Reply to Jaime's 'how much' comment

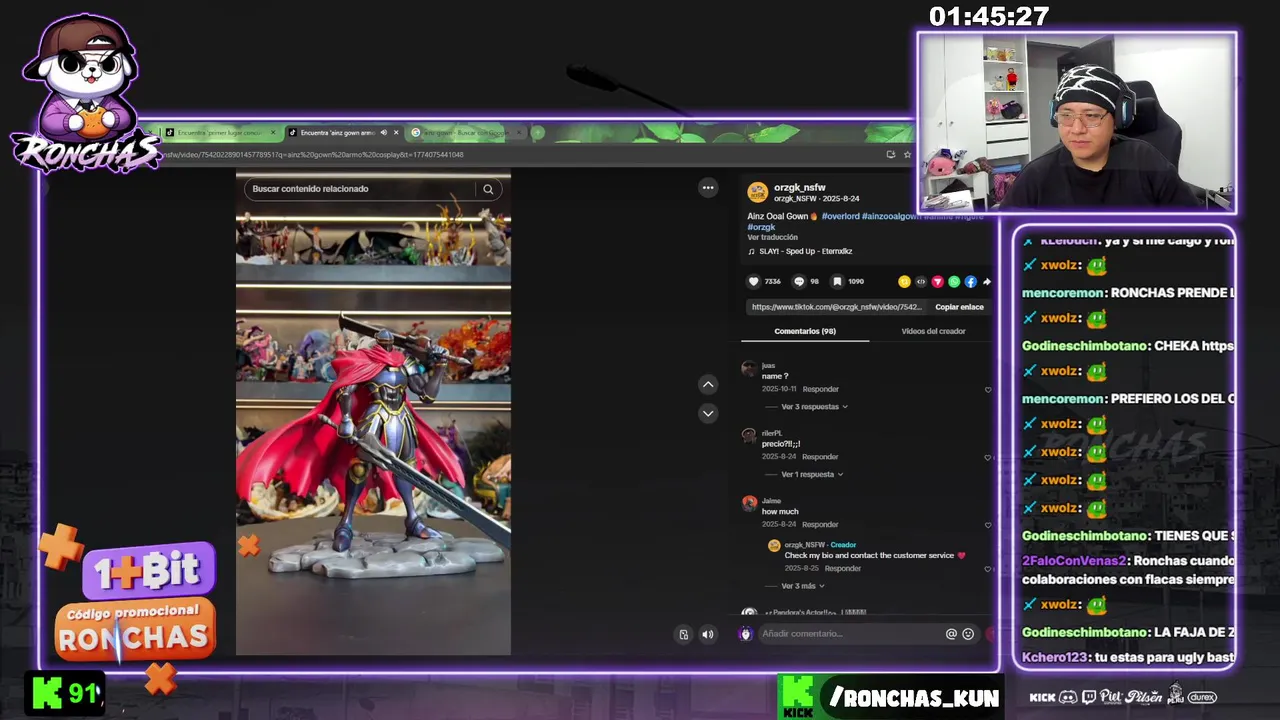point(820,525)
